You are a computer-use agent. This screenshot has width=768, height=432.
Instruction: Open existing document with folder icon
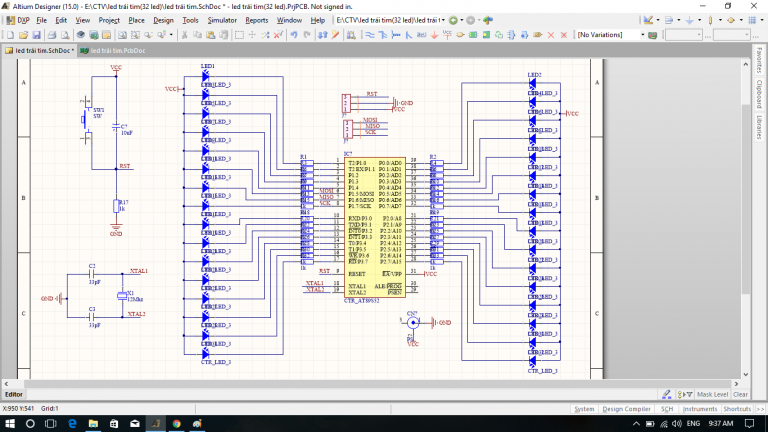tap(23, 34)
